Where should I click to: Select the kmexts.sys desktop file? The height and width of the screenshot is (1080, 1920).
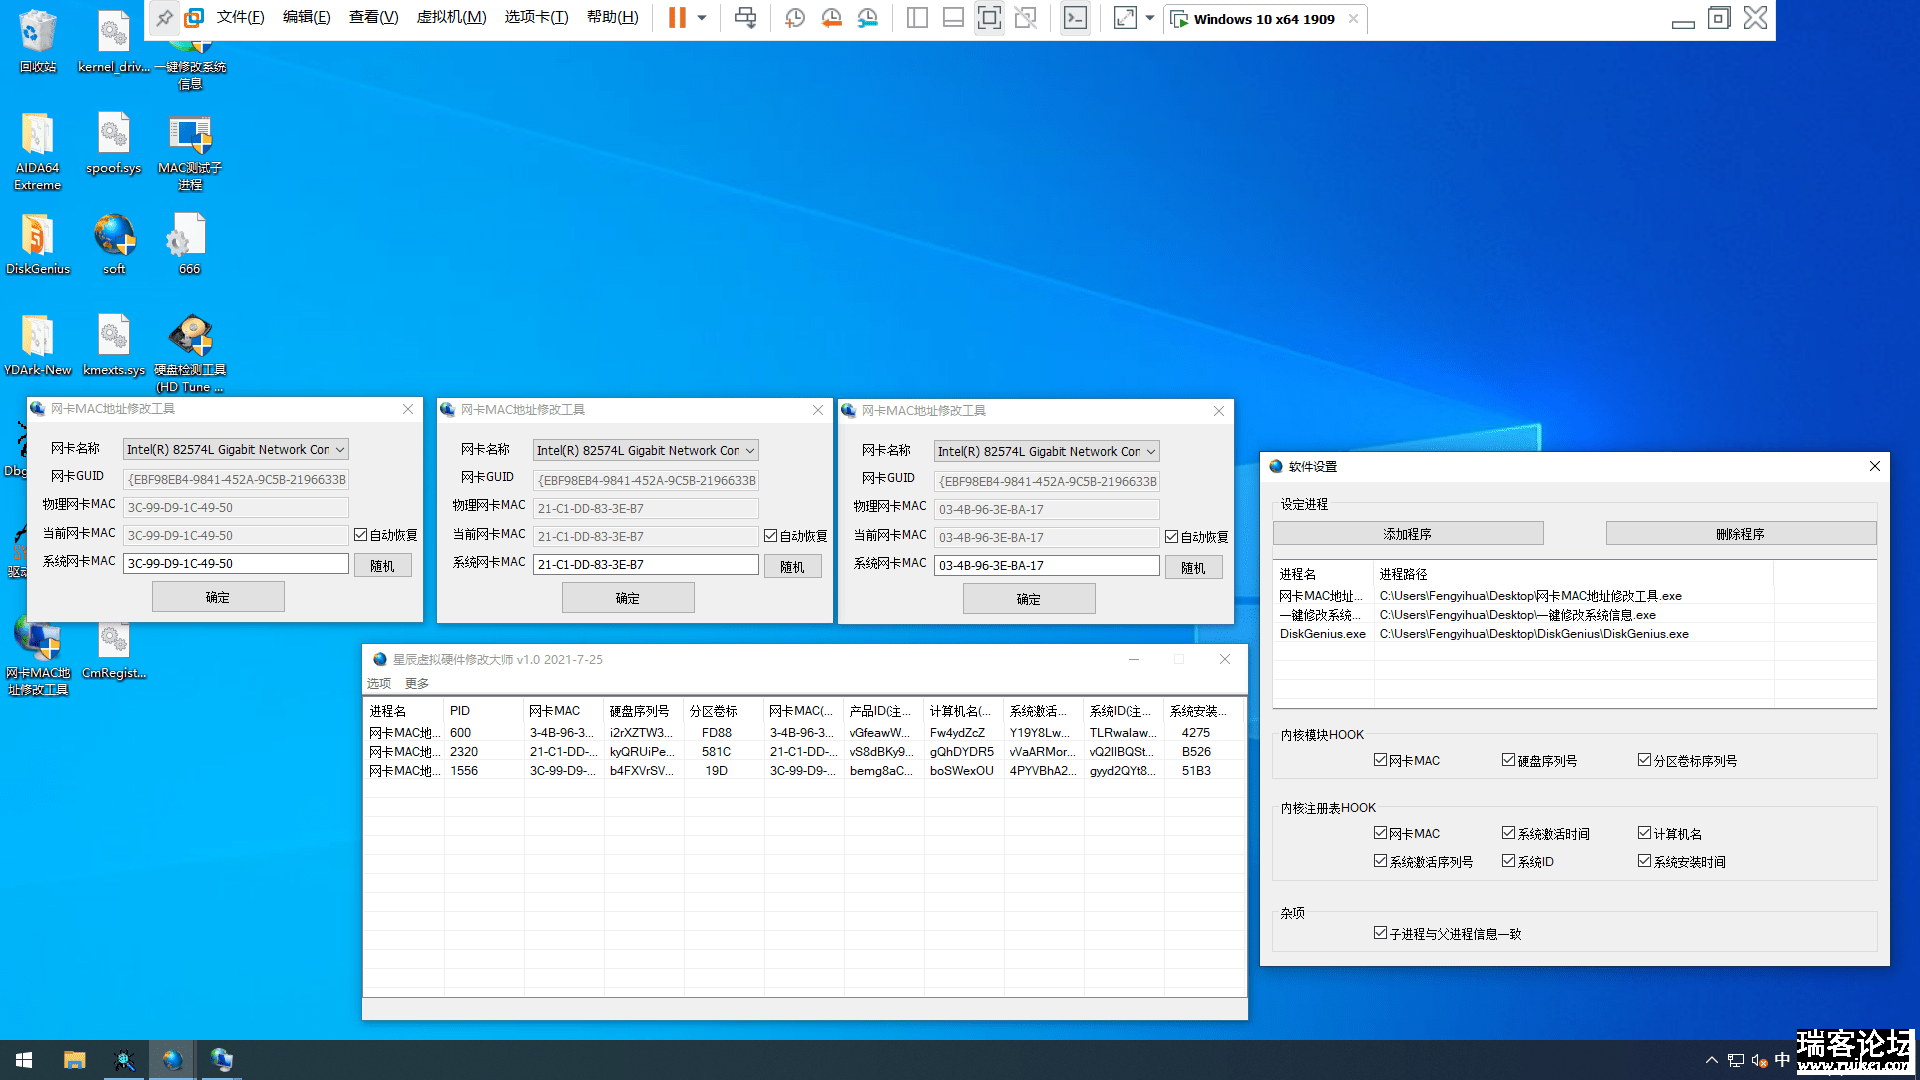click(x=114, y=346)
